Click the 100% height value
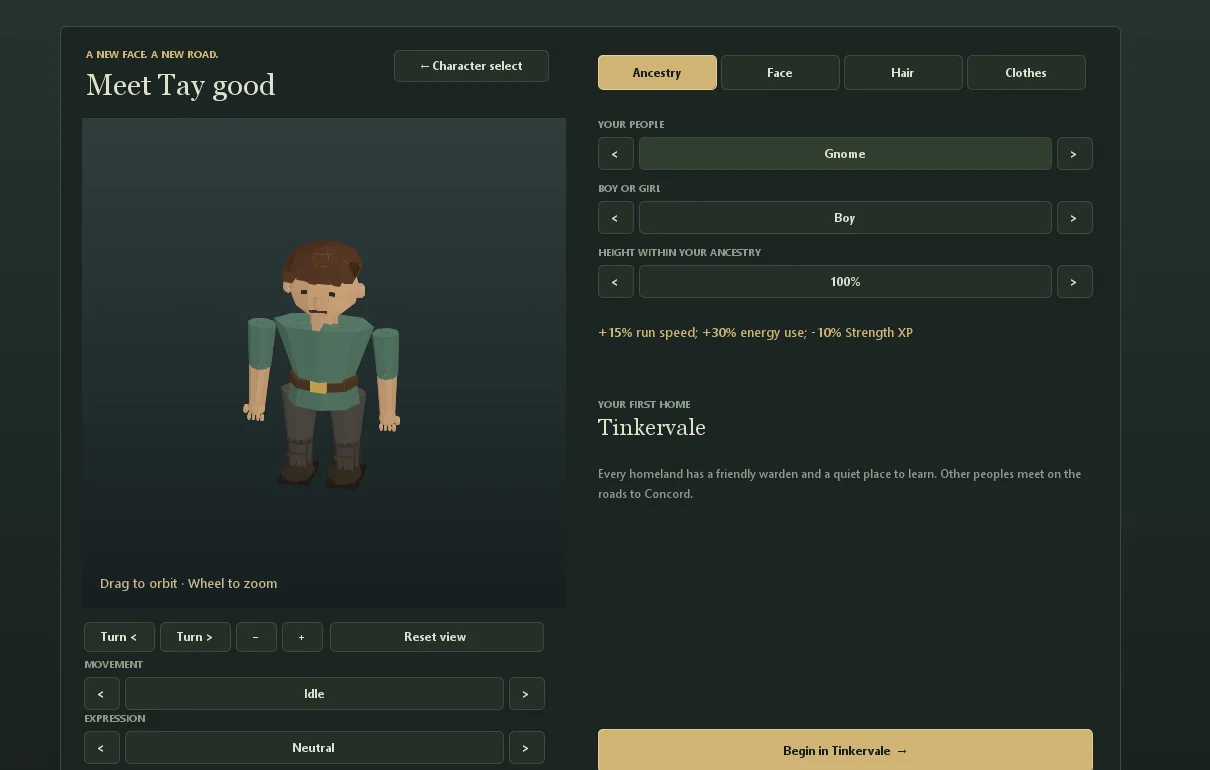 tap(845, 282)
